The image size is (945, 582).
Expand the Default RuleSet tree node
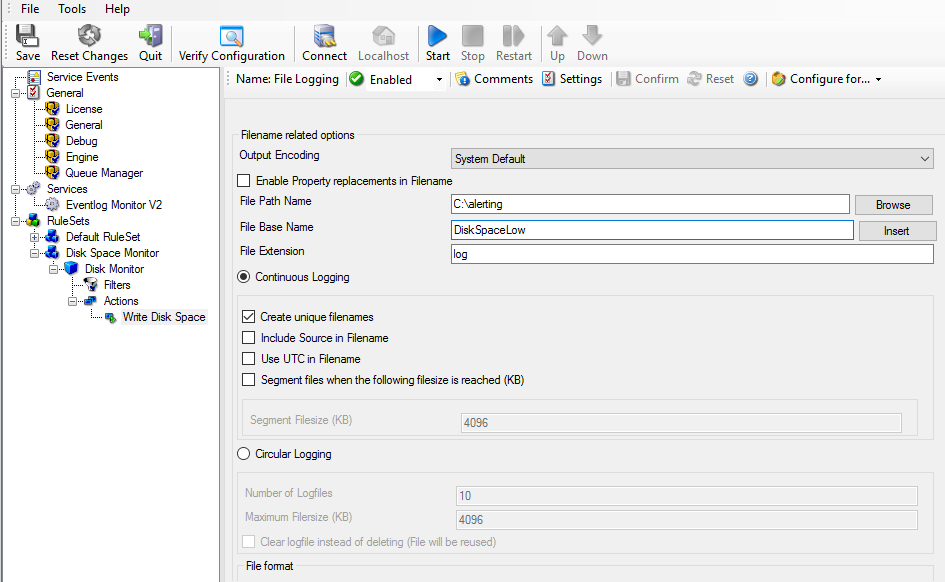36,237
